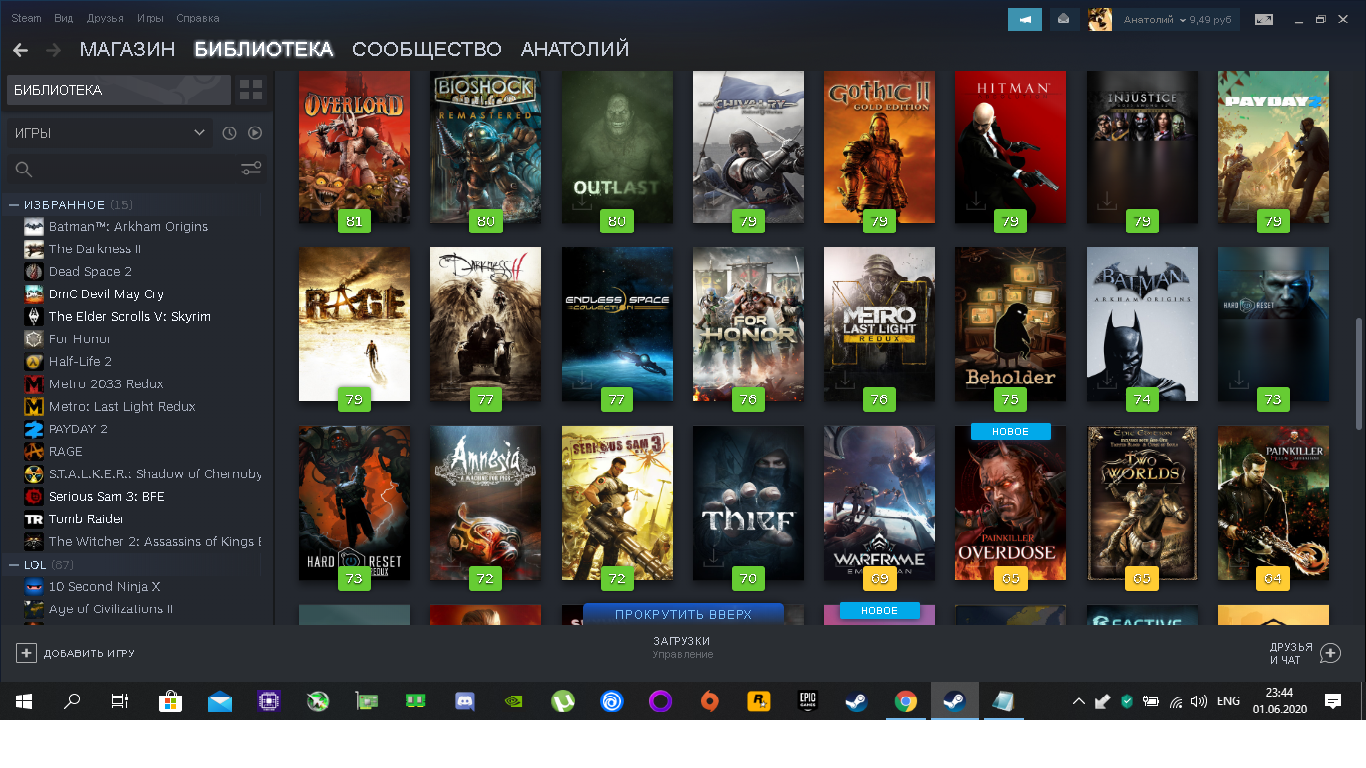Collapse the LOL category
Image resolution: width=1366 pixels, height=768 pixels.
(x=14, y=565)
